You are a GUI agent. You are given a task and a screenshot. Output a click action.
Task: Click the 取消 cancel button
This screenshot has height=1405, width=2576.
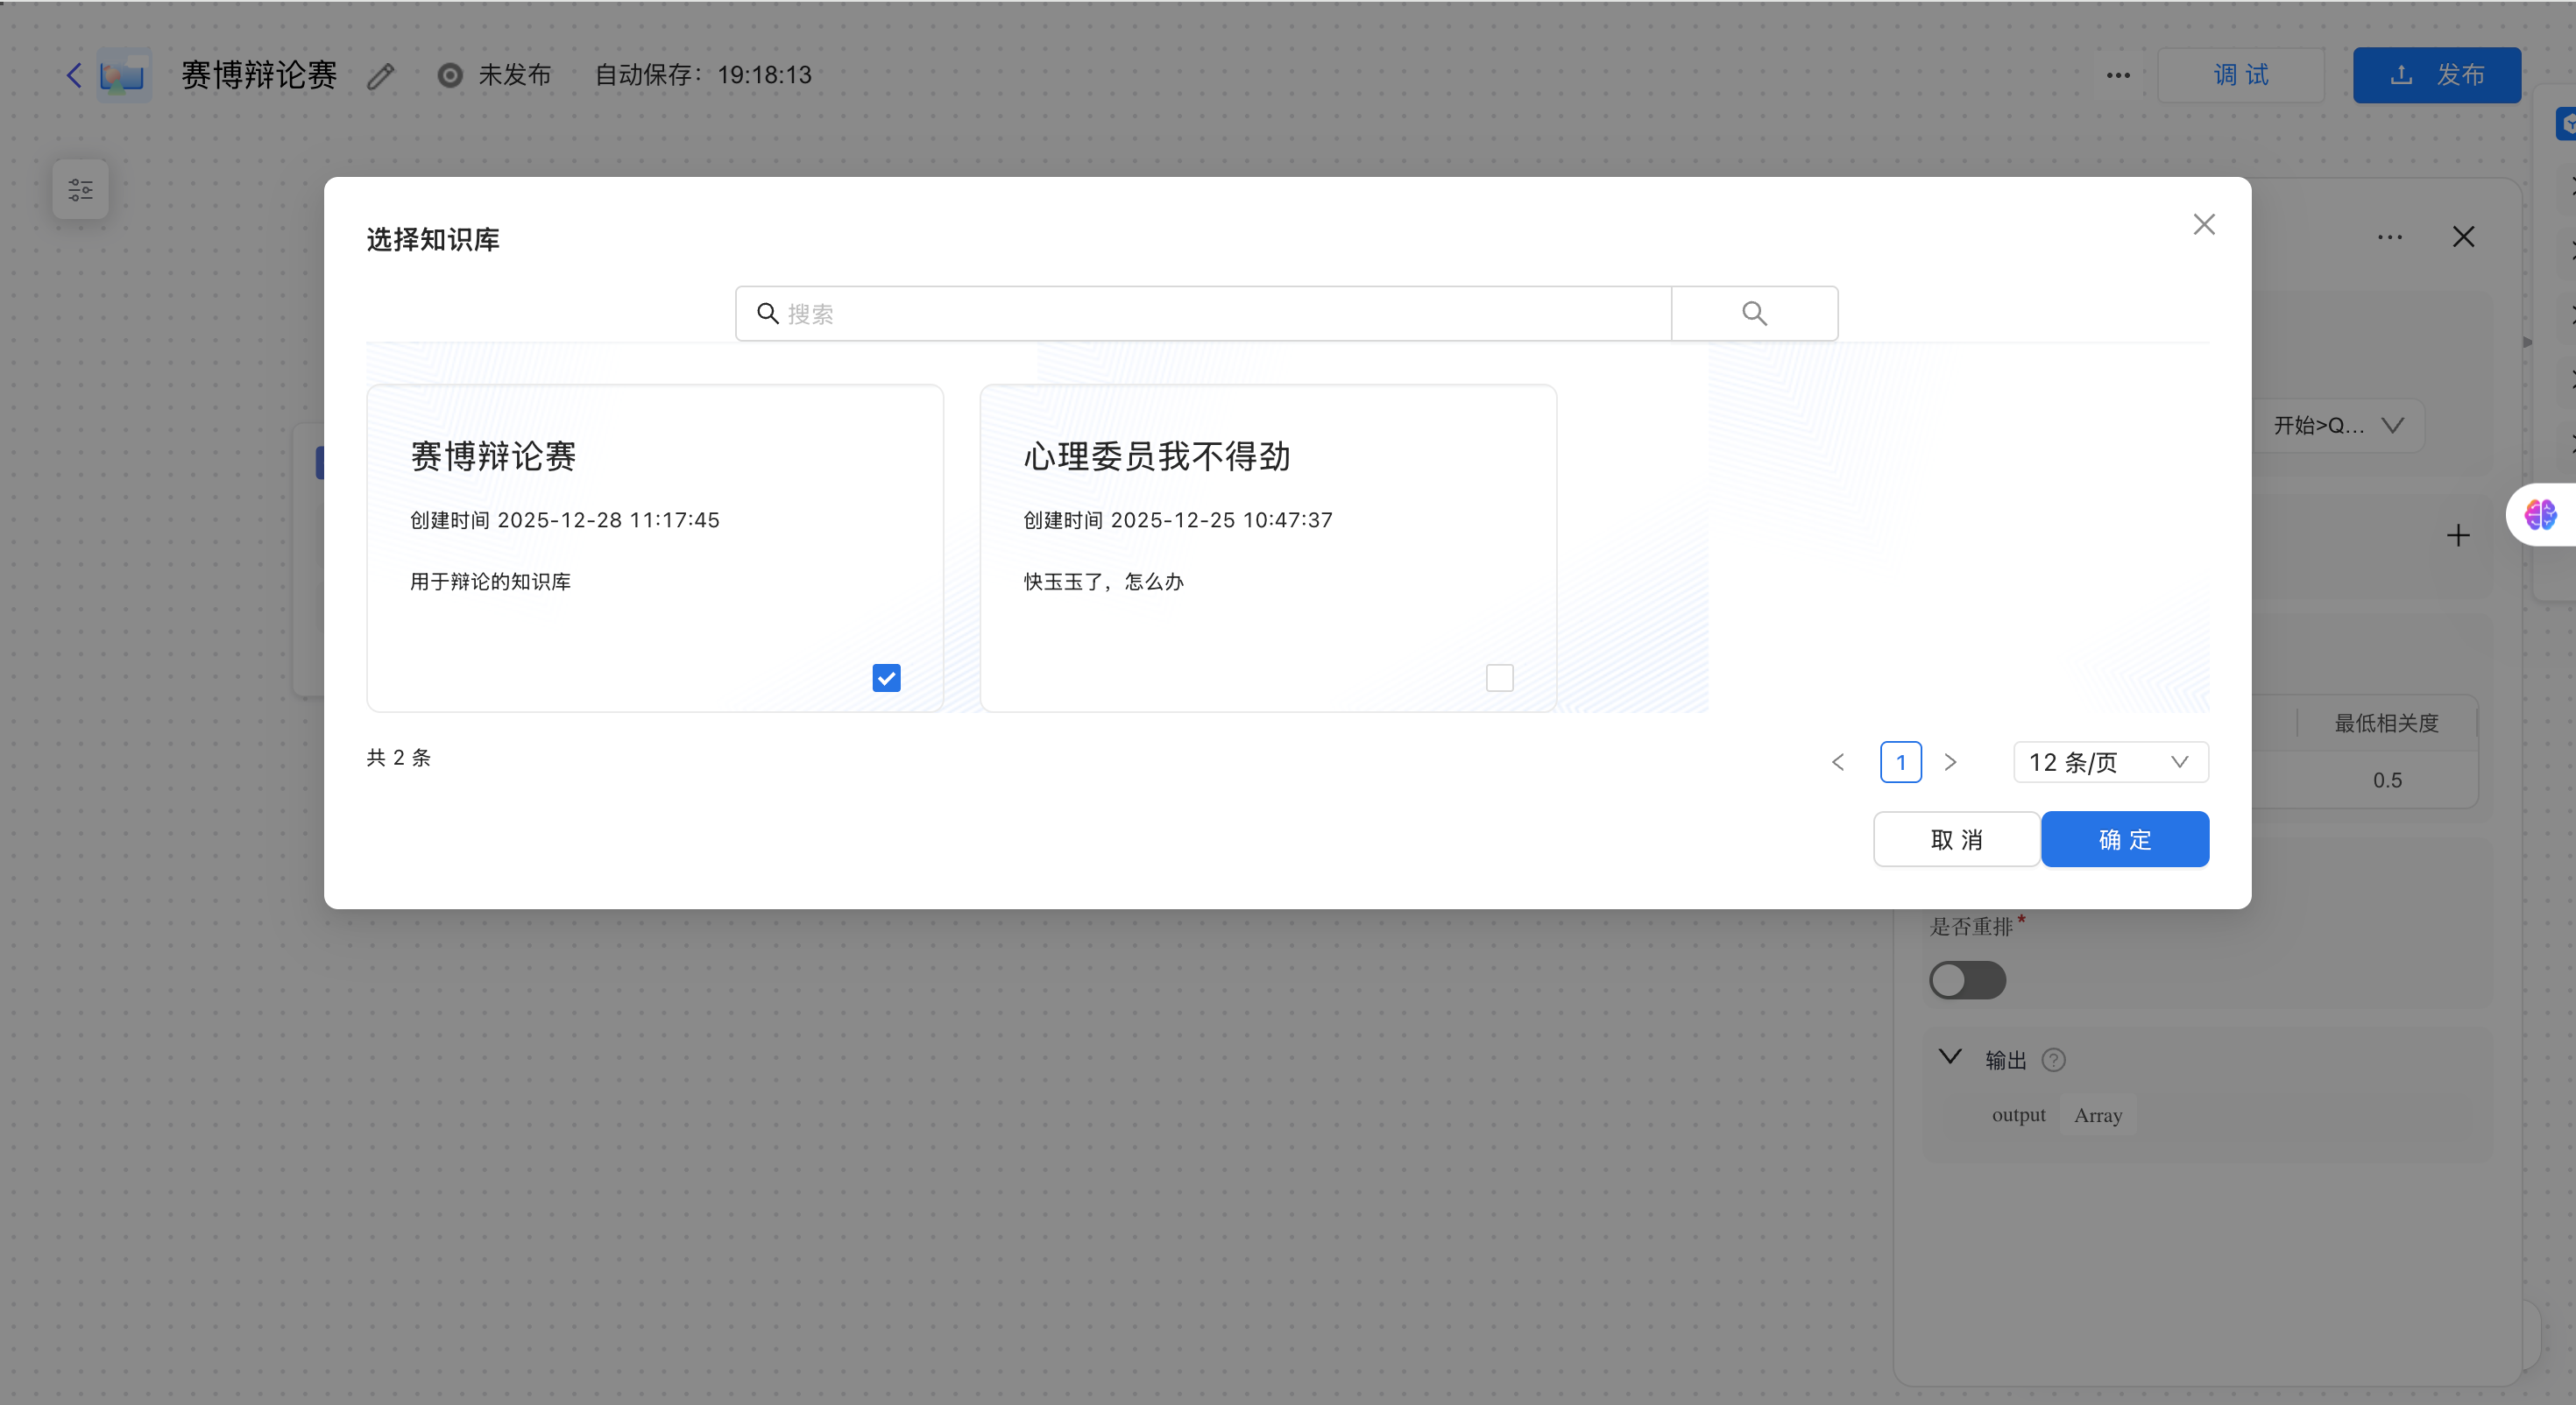(1956, 839)
